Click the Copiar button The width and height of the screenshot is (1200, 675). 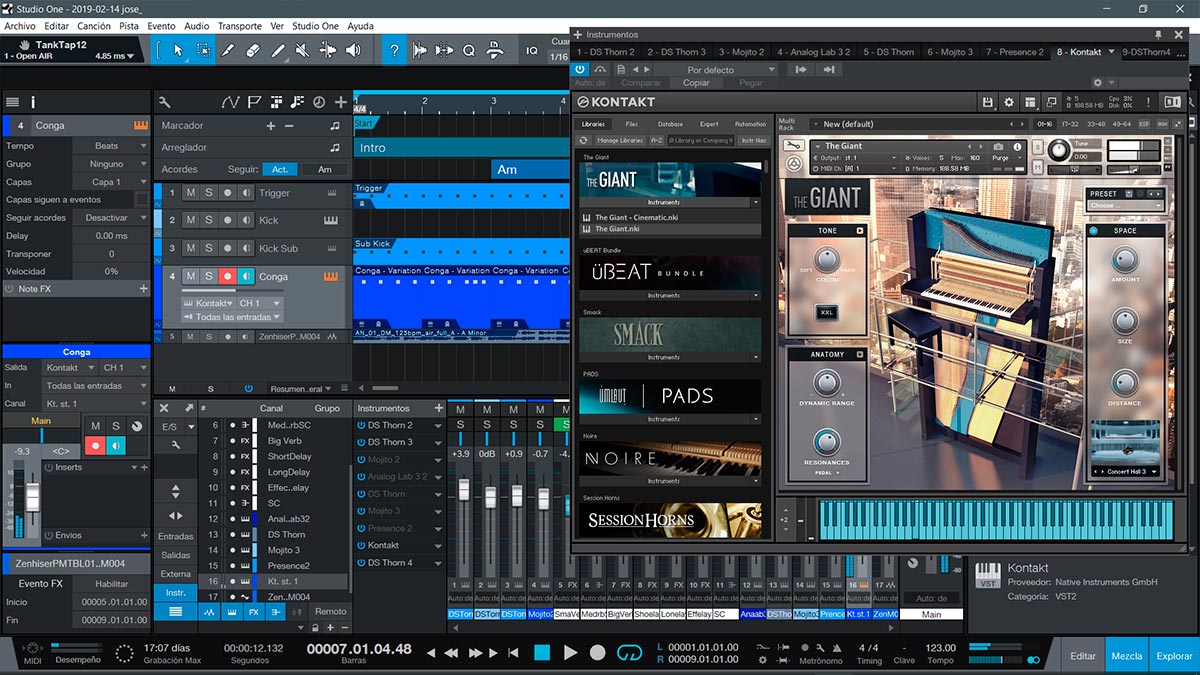pyautogui.click(x=696, y=83)
